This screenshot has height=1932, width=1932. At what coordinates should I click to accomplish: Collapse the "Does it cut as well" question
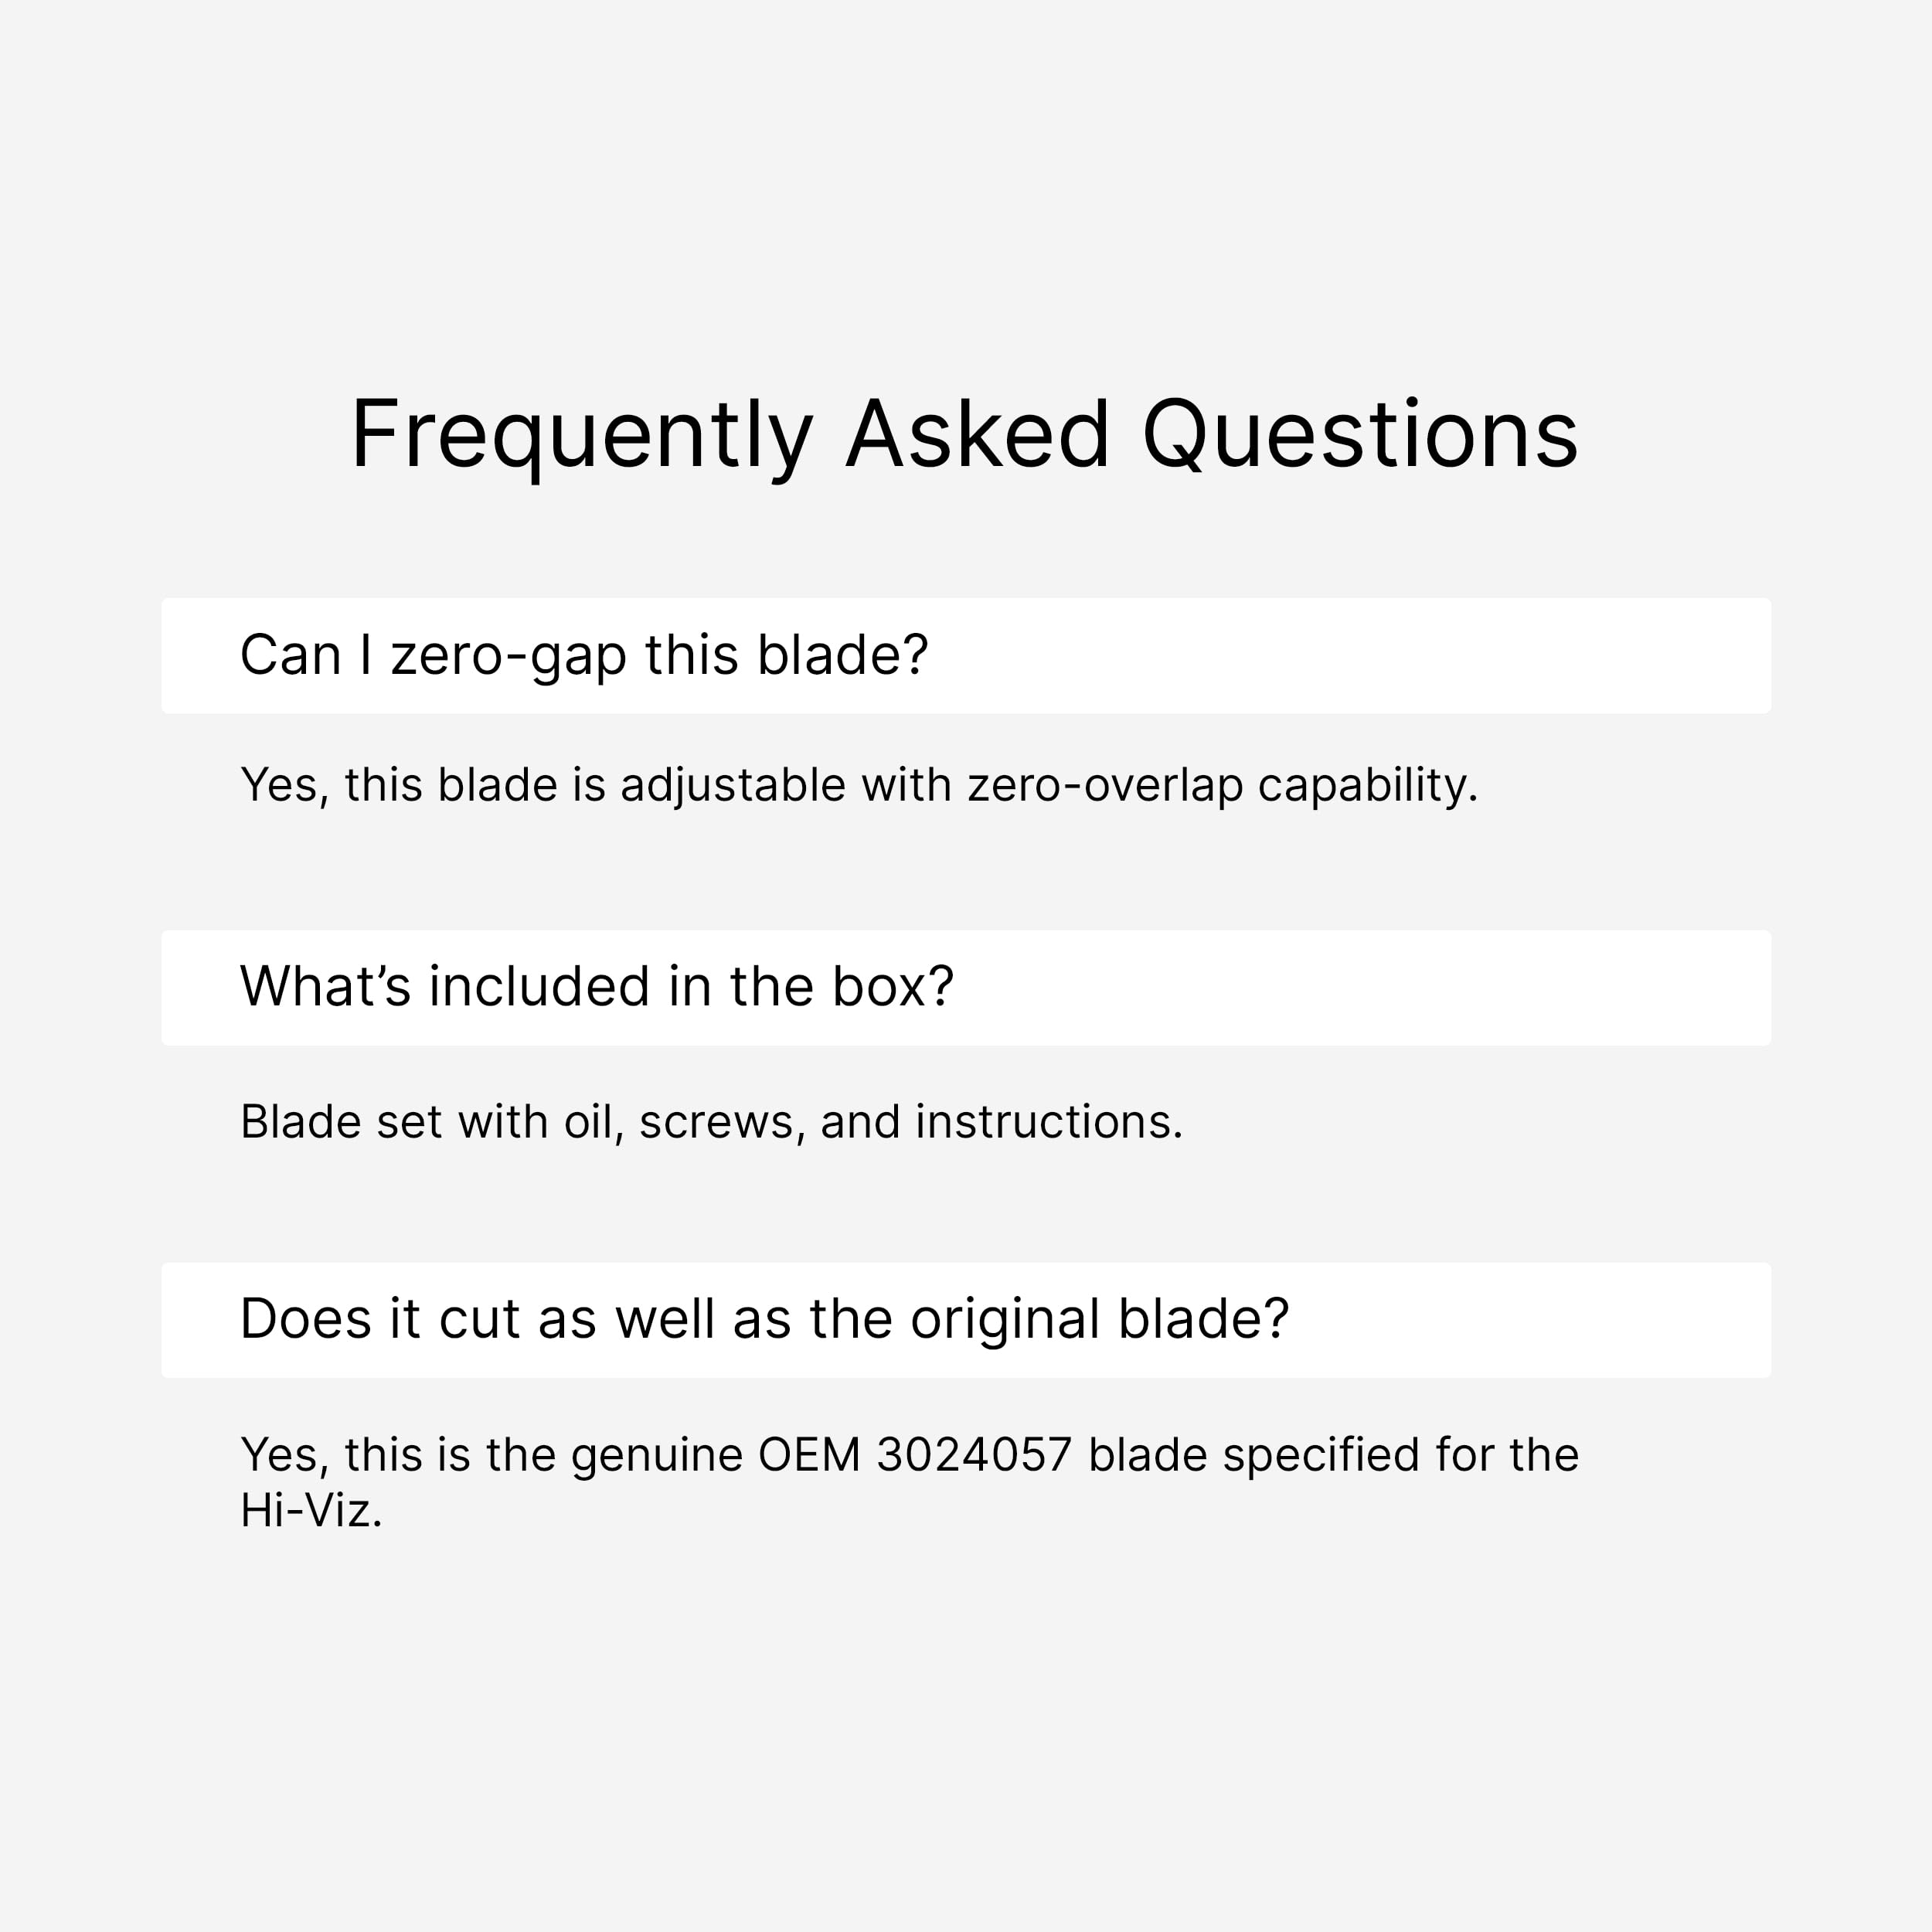pyautogui.click(x=966, y=1320)
